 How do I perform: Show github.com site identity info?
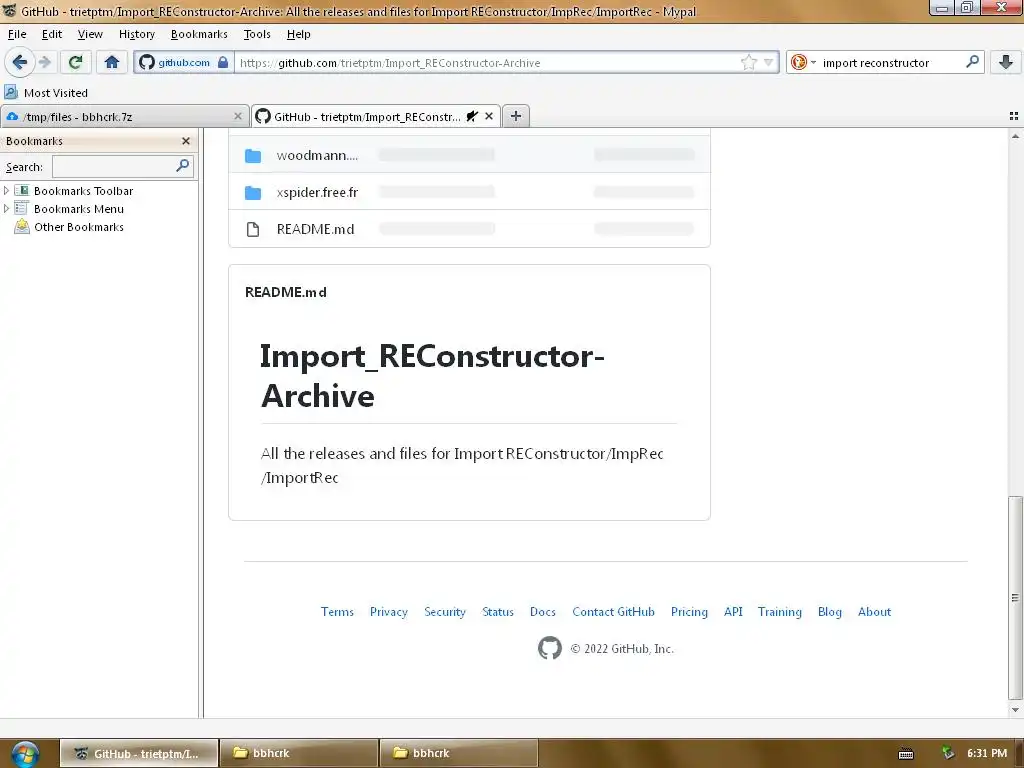point(184,63)
